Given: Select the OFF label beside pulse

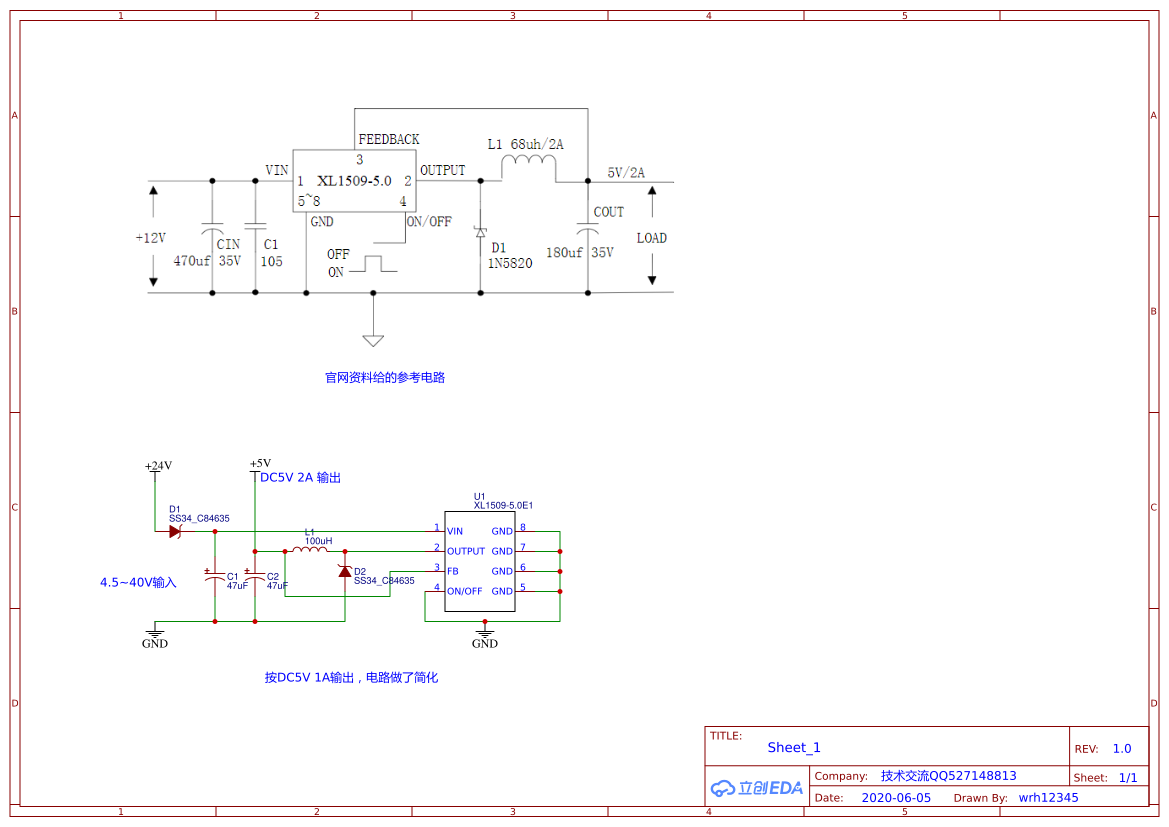Looking at the screenshot, I should coord(338,254).
